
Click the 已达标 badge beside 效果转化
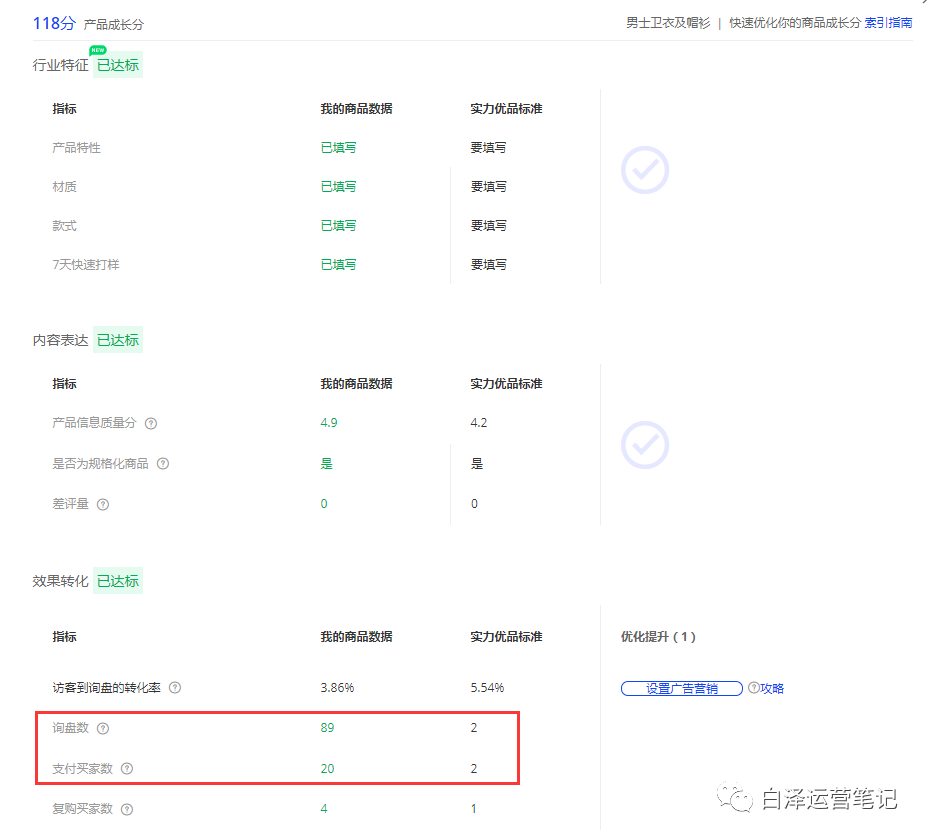coord(117,580)
